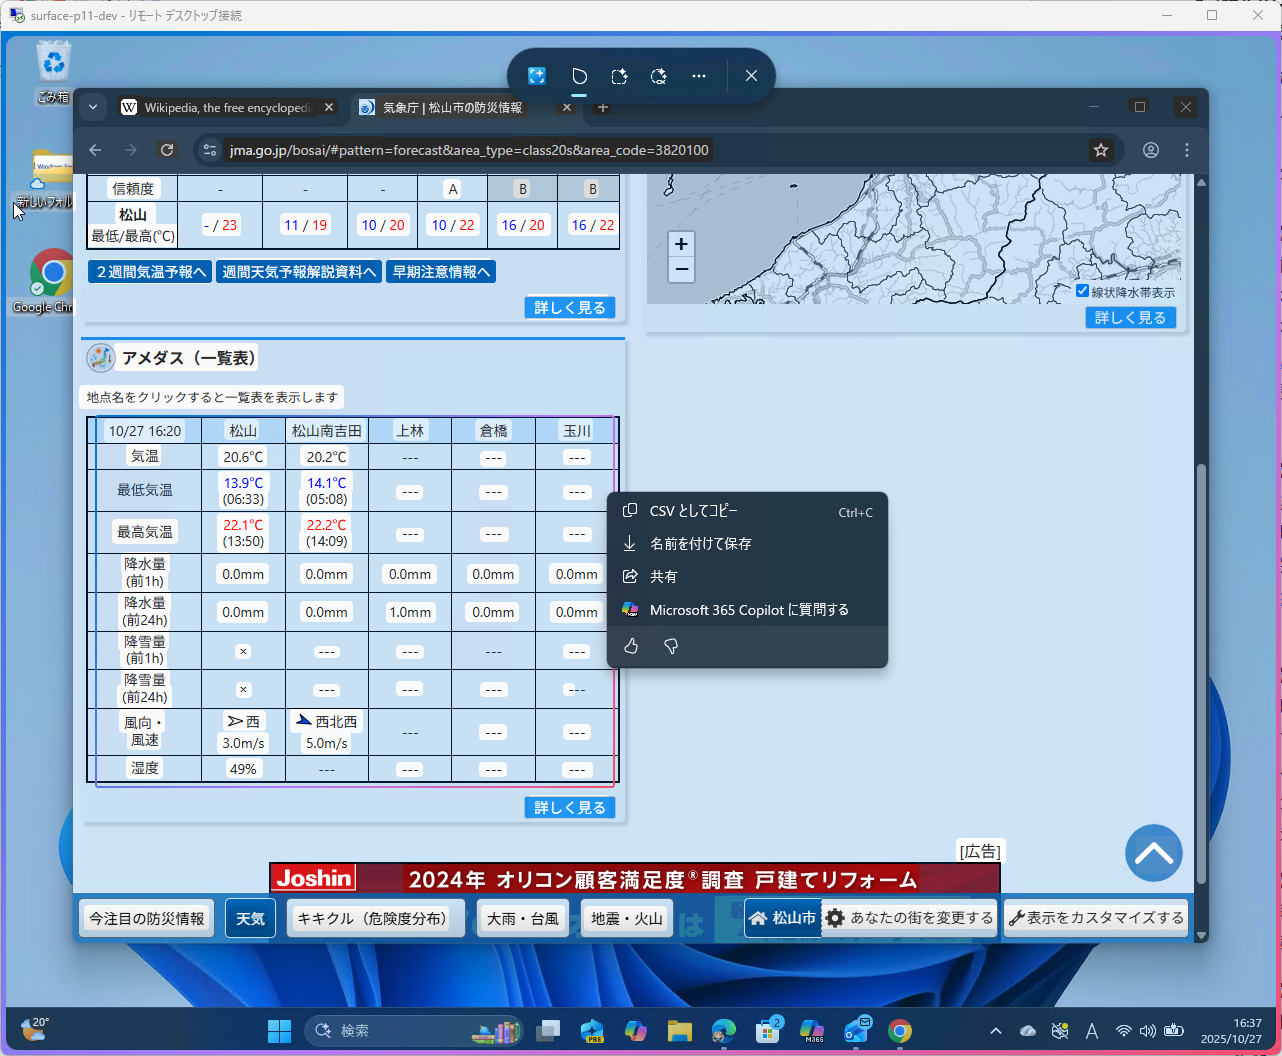Screen dimensions: 1282x1056
Task: Zoom in on the map with the plus control
Action: pyautogui.click(x=681, y=243)
